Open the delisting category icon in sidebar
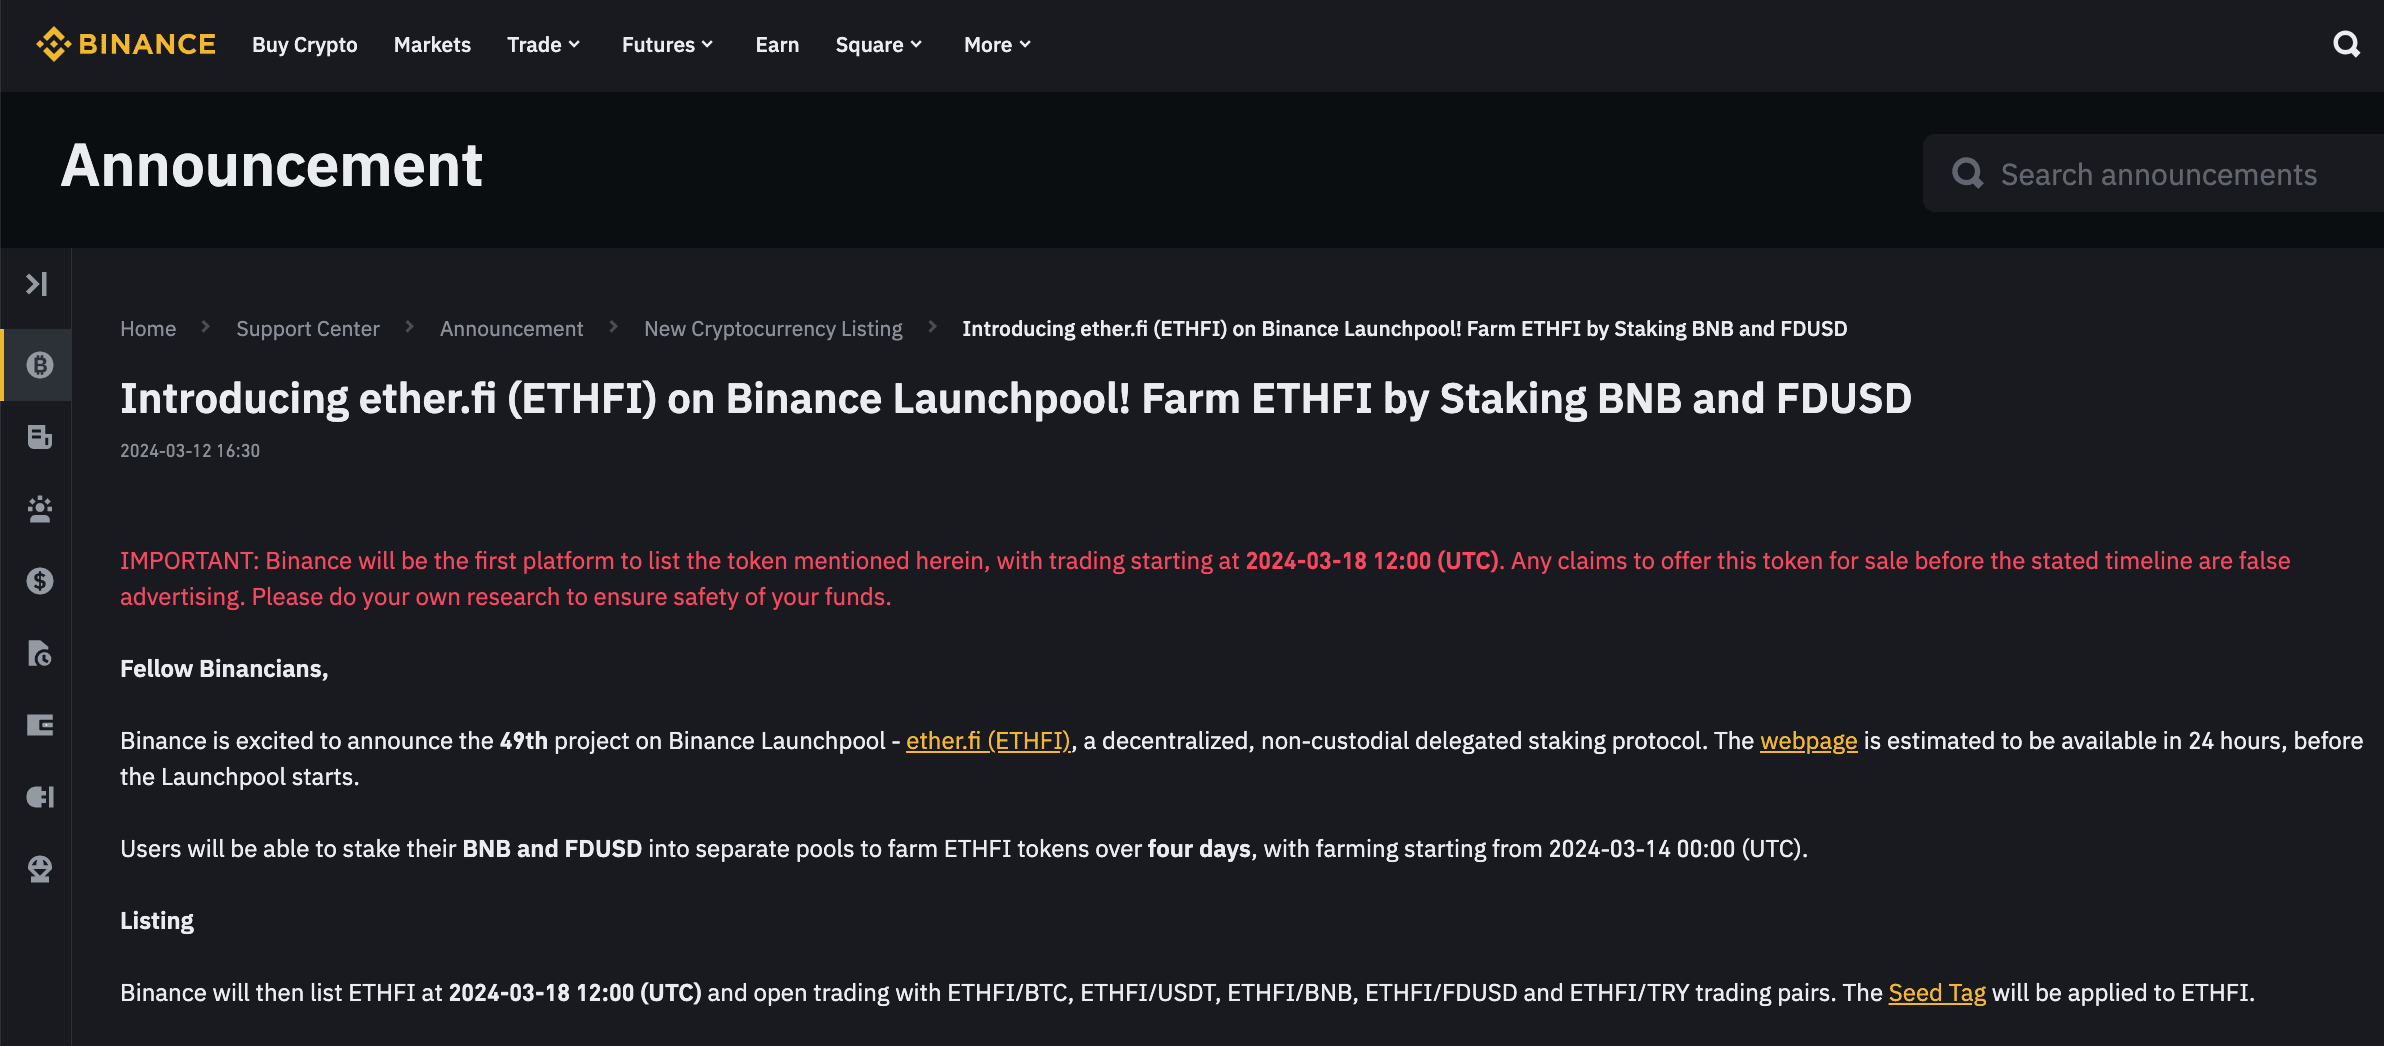Screen dimensions: 2384x1046 pyautogui.click(x=38, y=654)
